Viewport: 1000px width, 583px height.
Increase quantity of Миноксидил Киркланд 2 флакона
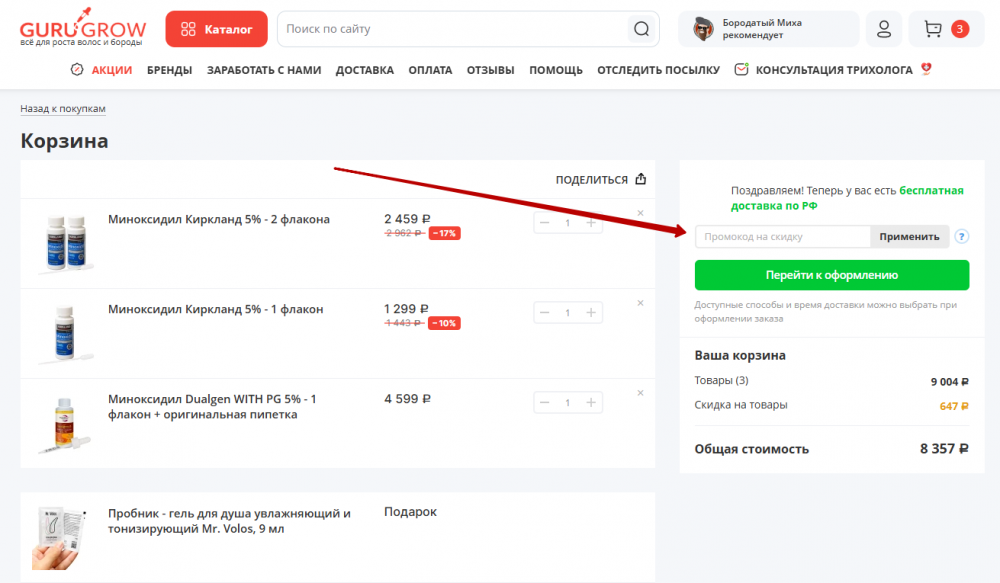click(591, 223)
